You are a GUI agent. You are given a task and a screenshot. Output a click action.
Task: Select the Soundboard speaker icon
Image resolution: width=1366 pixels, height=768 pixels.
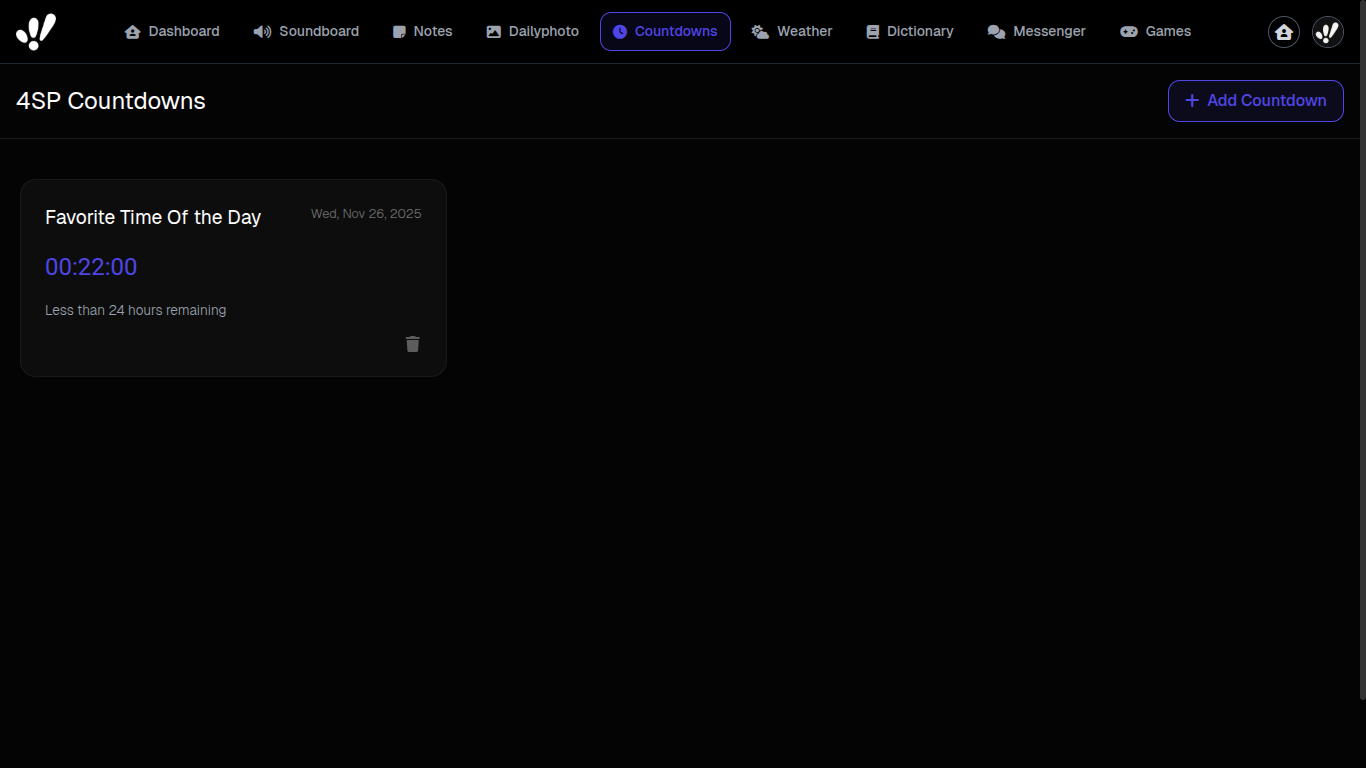click(x=262, y=31)
